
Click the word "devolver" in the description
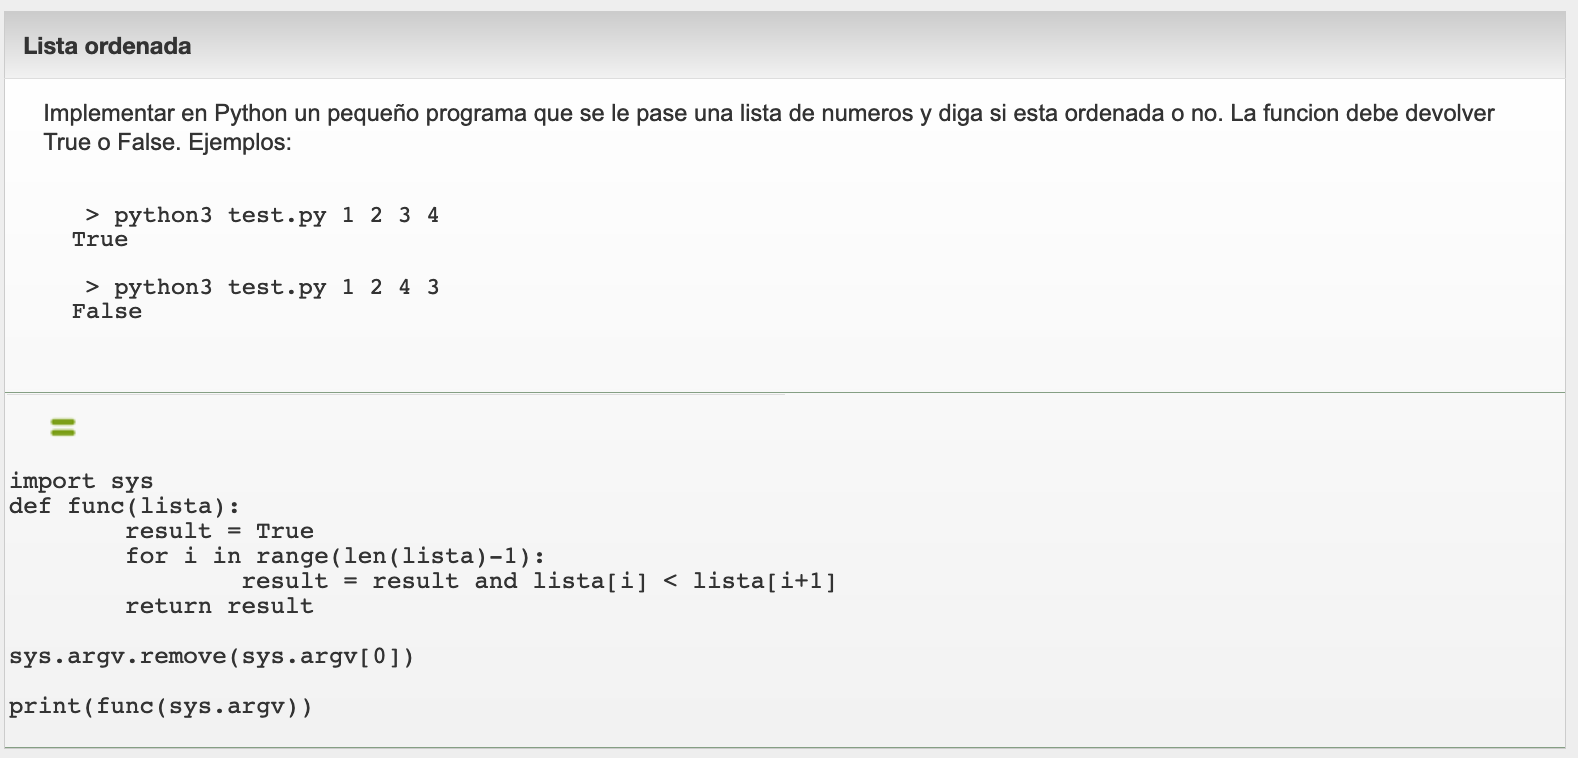1450,113
